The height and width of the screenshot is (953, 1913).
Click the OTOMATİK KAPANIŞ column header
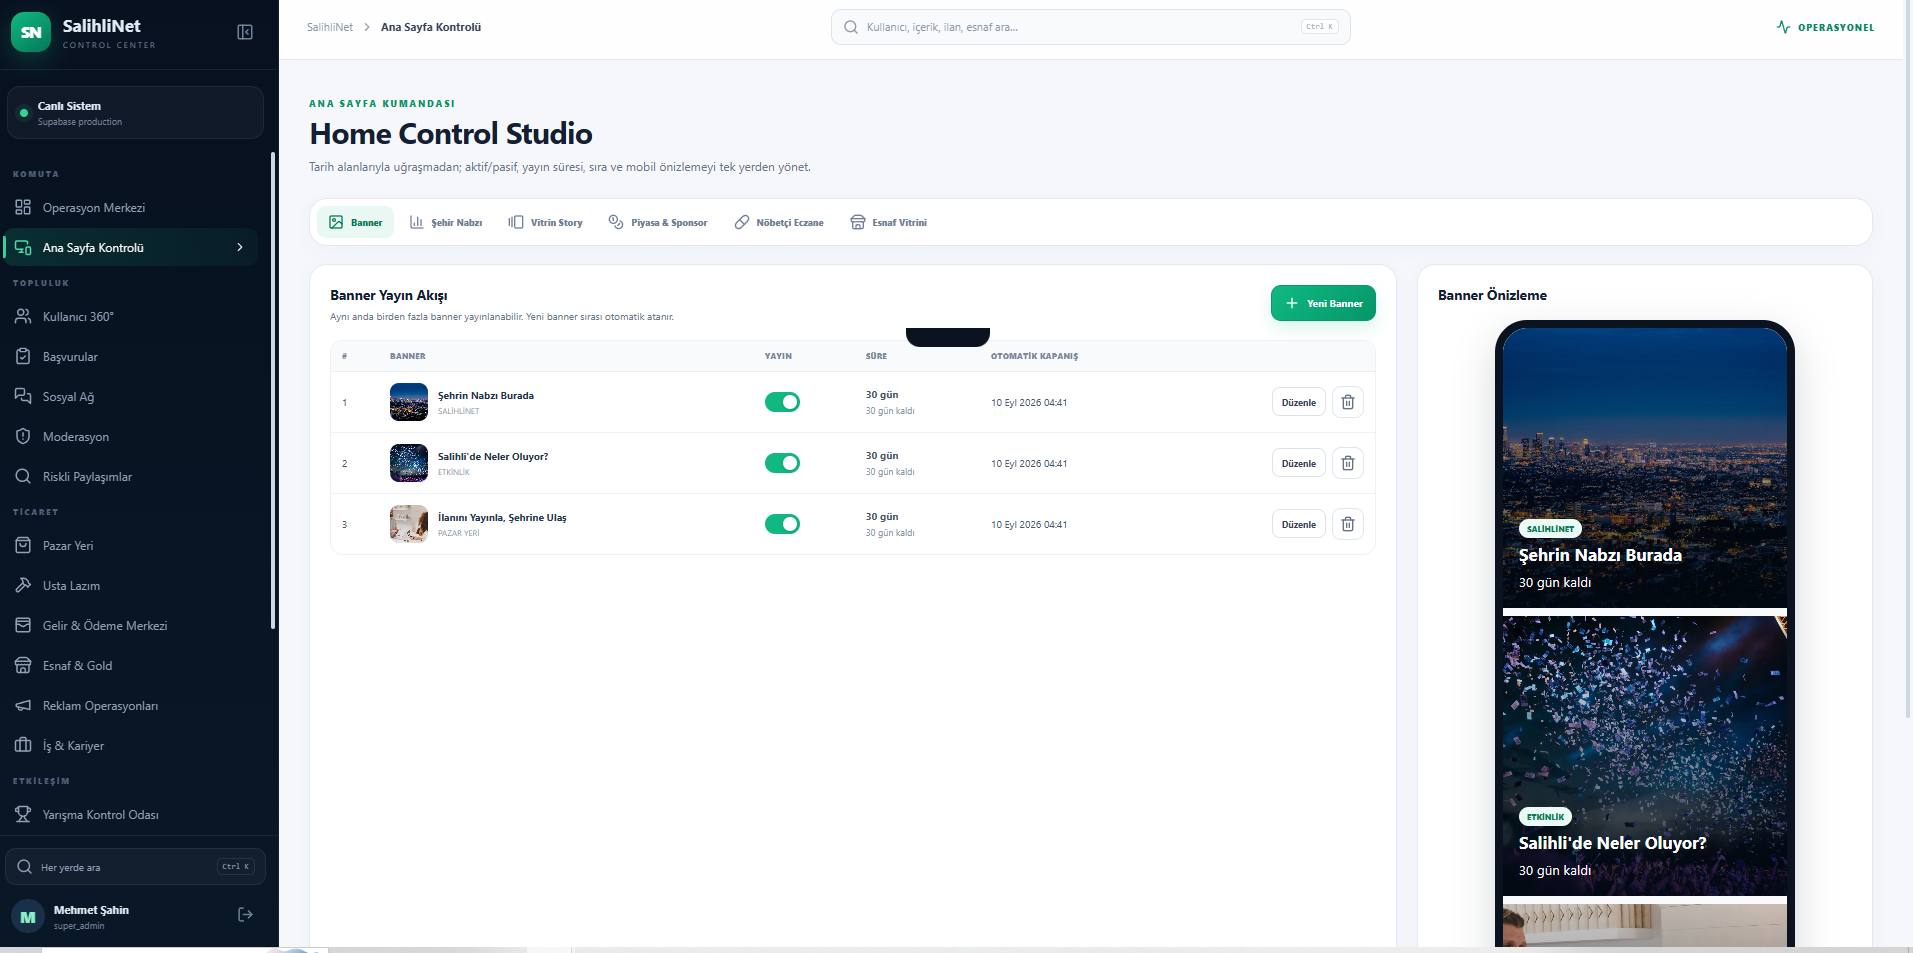click(x=1034, y=356)
